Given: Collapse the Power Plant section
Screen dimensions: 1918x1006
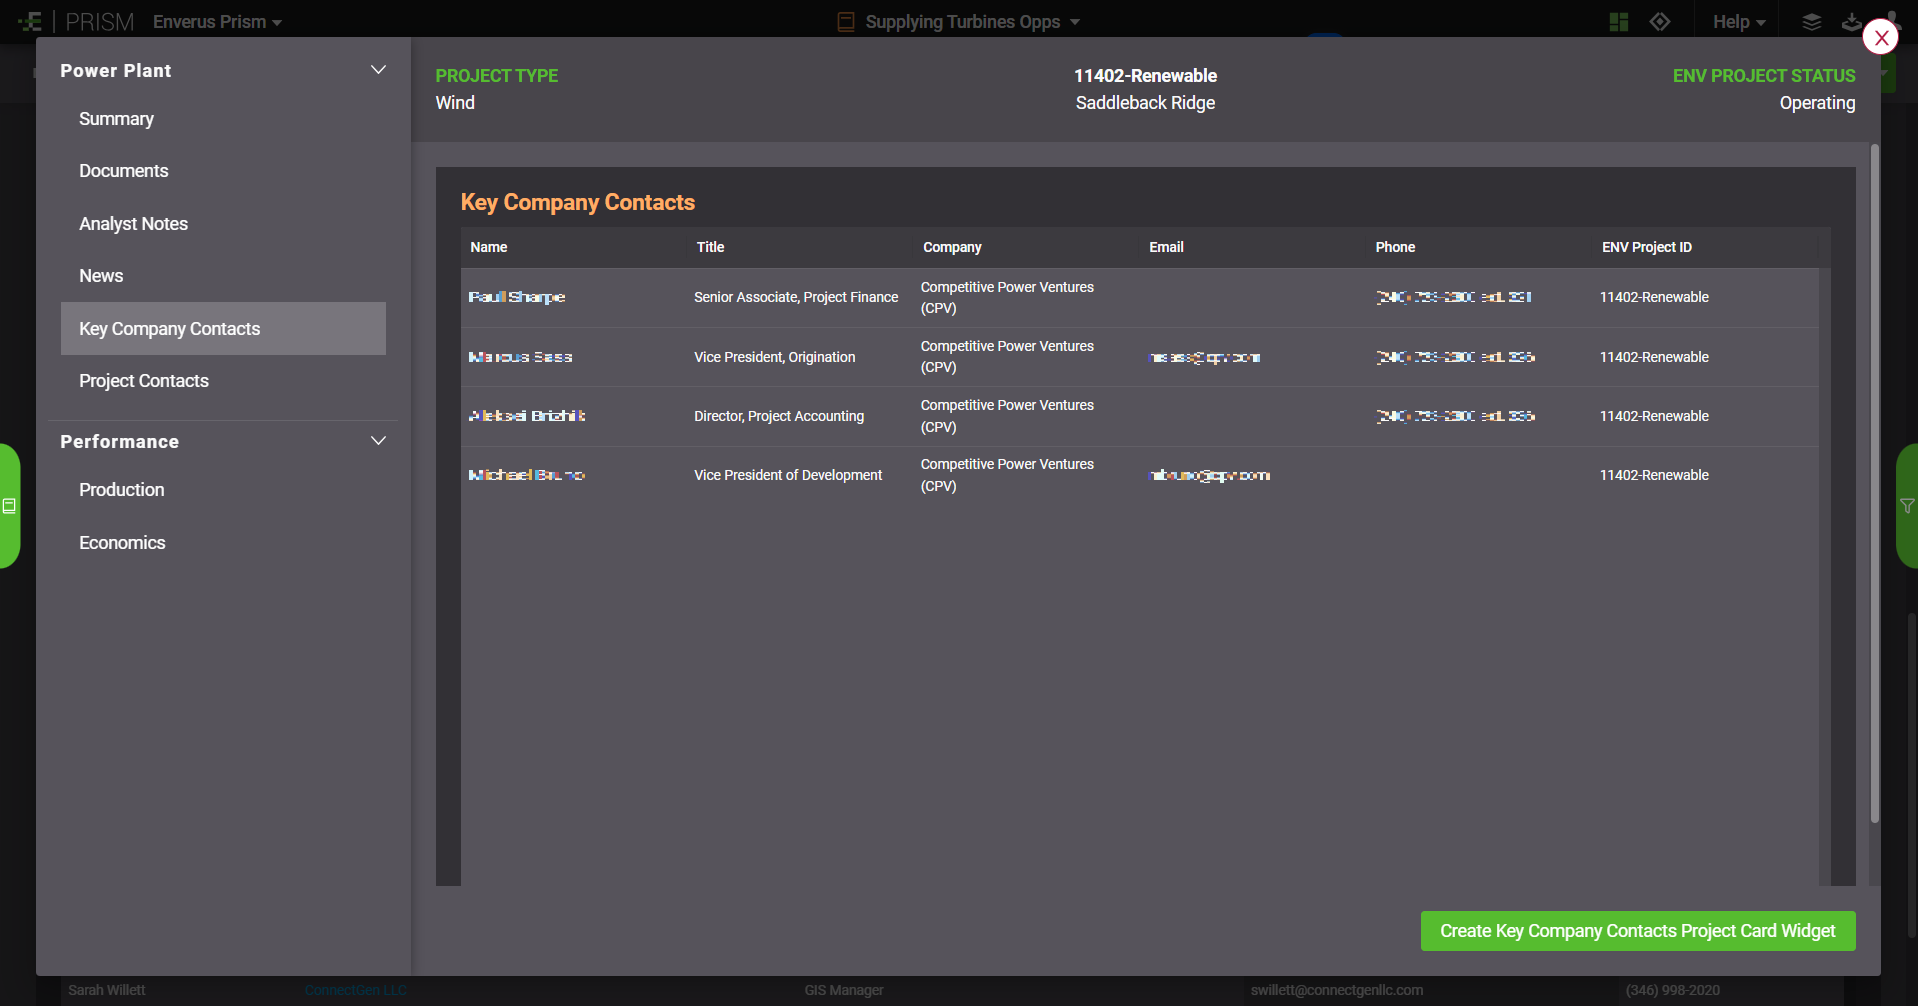Looking at the screenshot, I should pyautogui.click(x=378, y=70).
